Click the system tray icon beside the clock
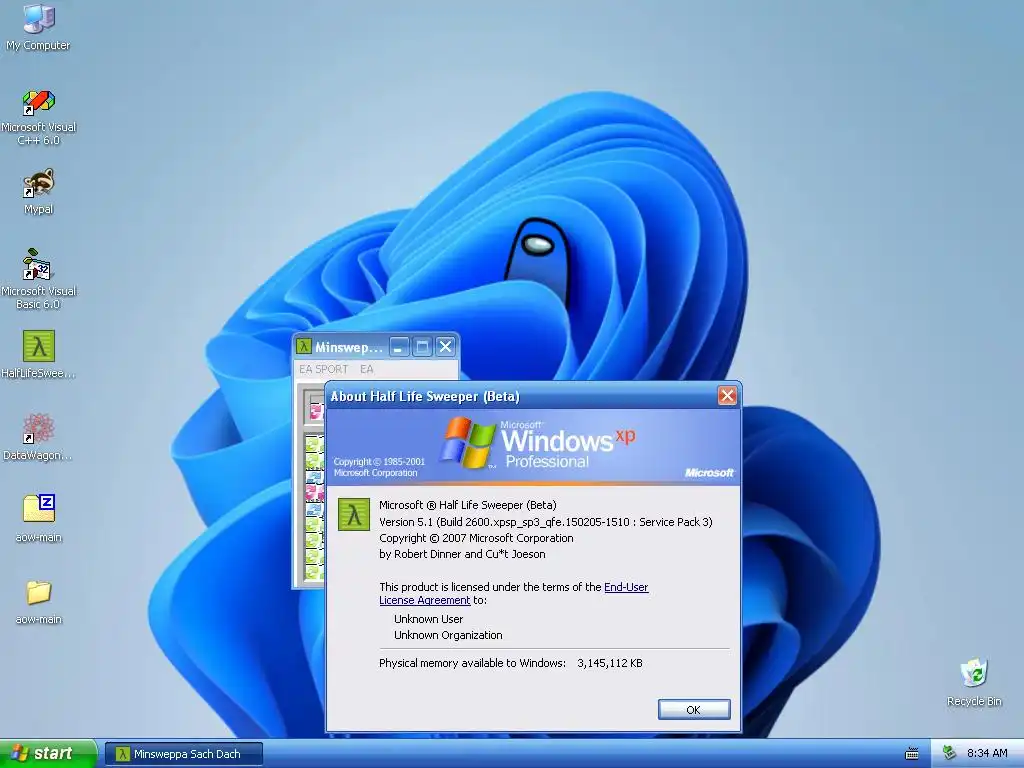 tap(949, 754)
